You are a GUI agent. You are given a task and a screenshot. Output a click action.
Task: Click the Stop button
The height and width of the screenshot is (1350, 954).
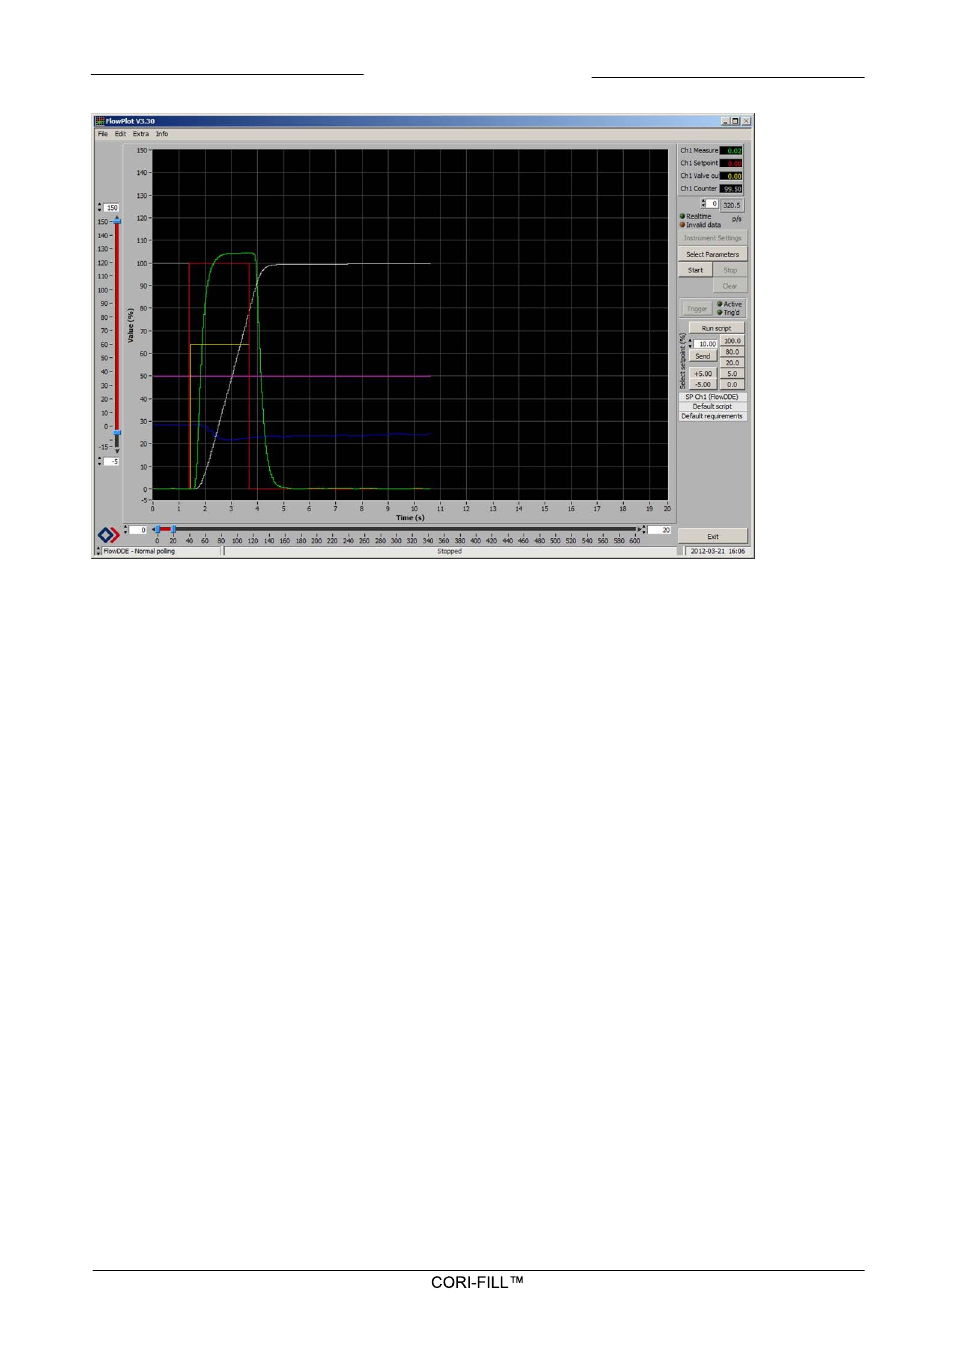pos(730,270)
